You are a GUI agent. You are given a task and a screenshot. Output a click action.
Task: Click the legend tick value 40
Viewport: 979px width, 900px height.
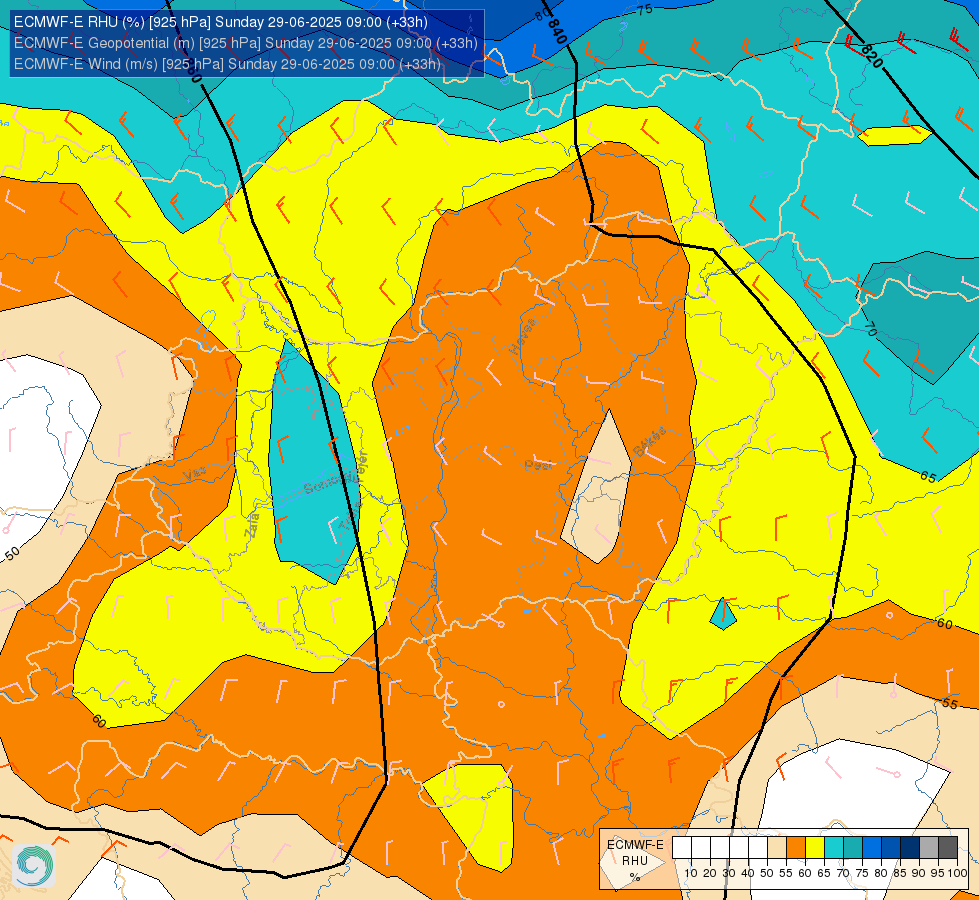[748, 873]
